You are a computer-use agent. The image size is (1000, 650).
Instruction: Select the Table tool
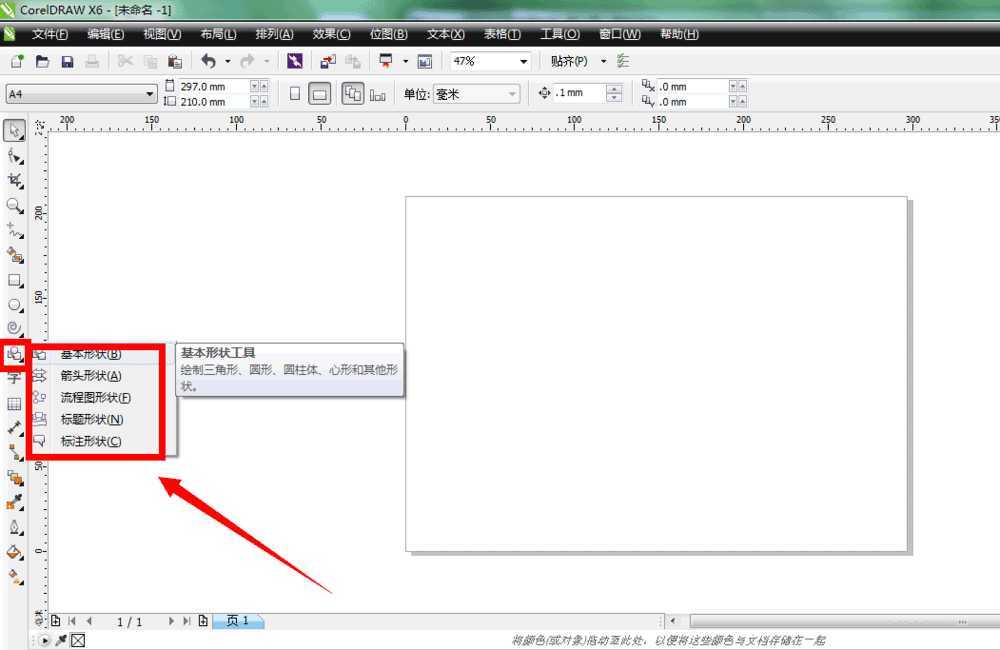pos(15,404)
